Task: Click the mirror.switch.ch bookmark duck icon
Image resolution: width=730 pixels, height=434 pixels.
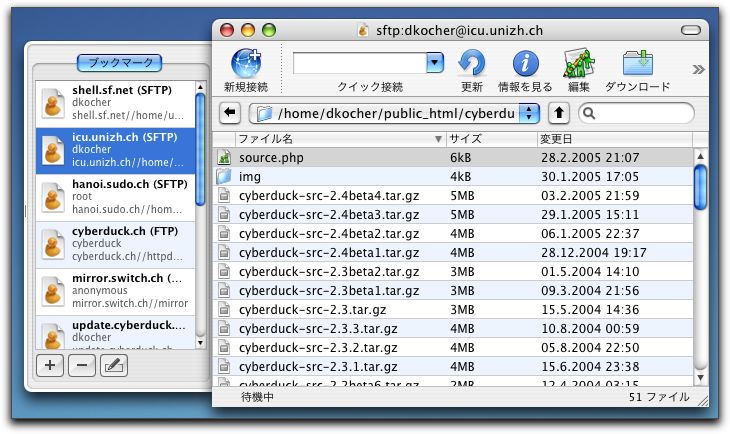Action: tap(53, 292)
